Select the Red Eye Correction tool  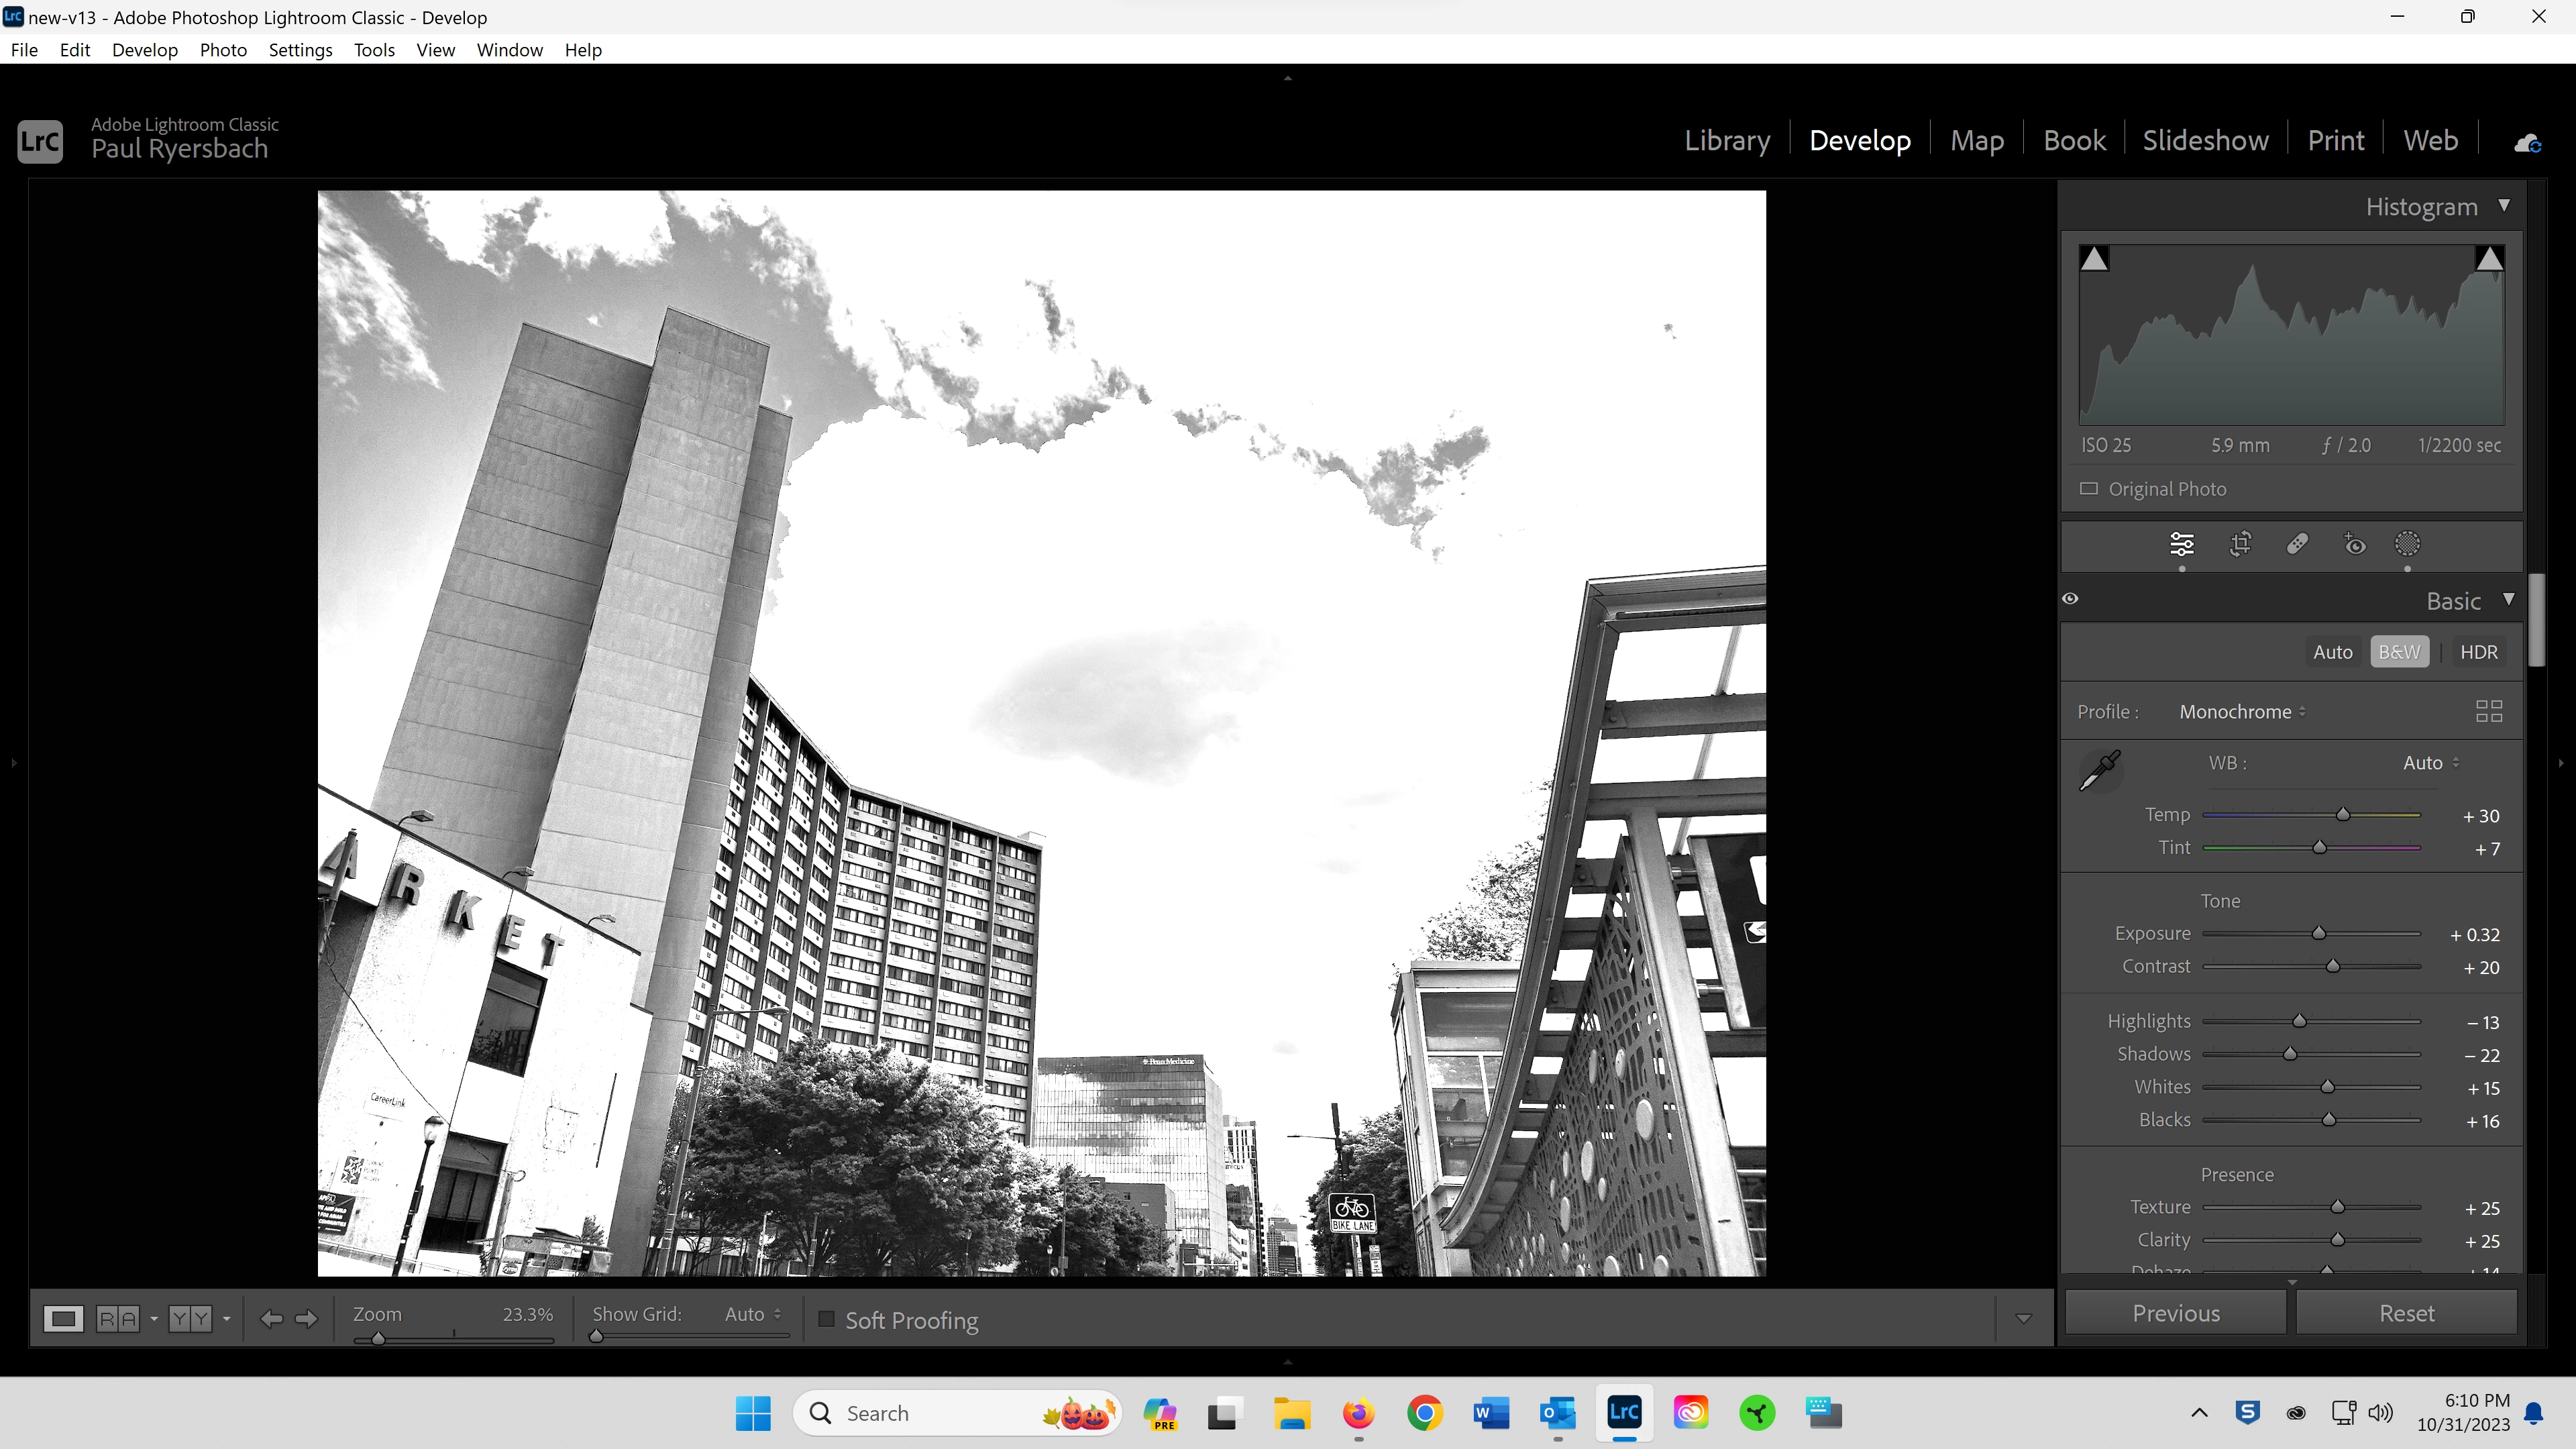pos(2354,544)
